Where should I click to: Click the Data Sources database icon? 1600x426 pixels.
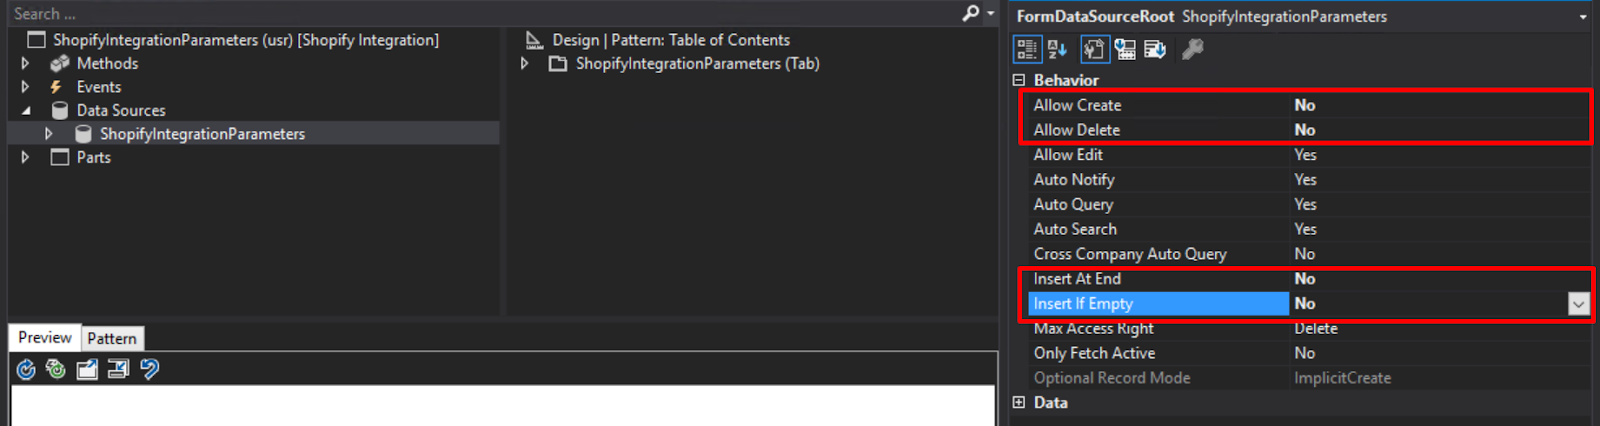(60, 110)
